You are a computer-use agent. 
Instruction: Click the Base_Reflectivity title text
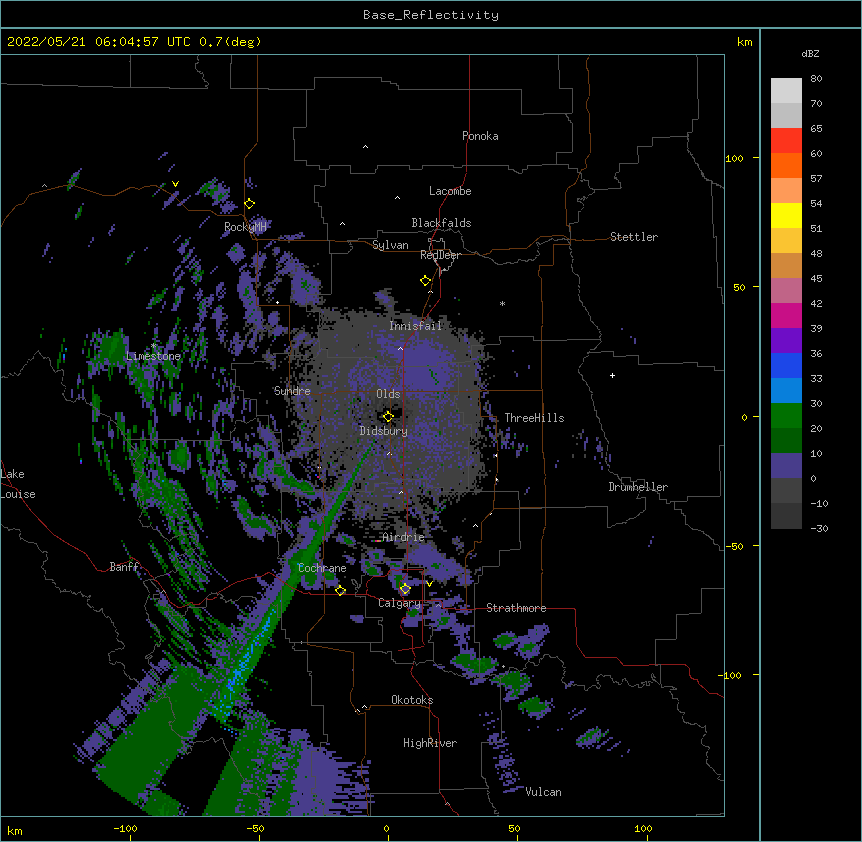point(431,15)
